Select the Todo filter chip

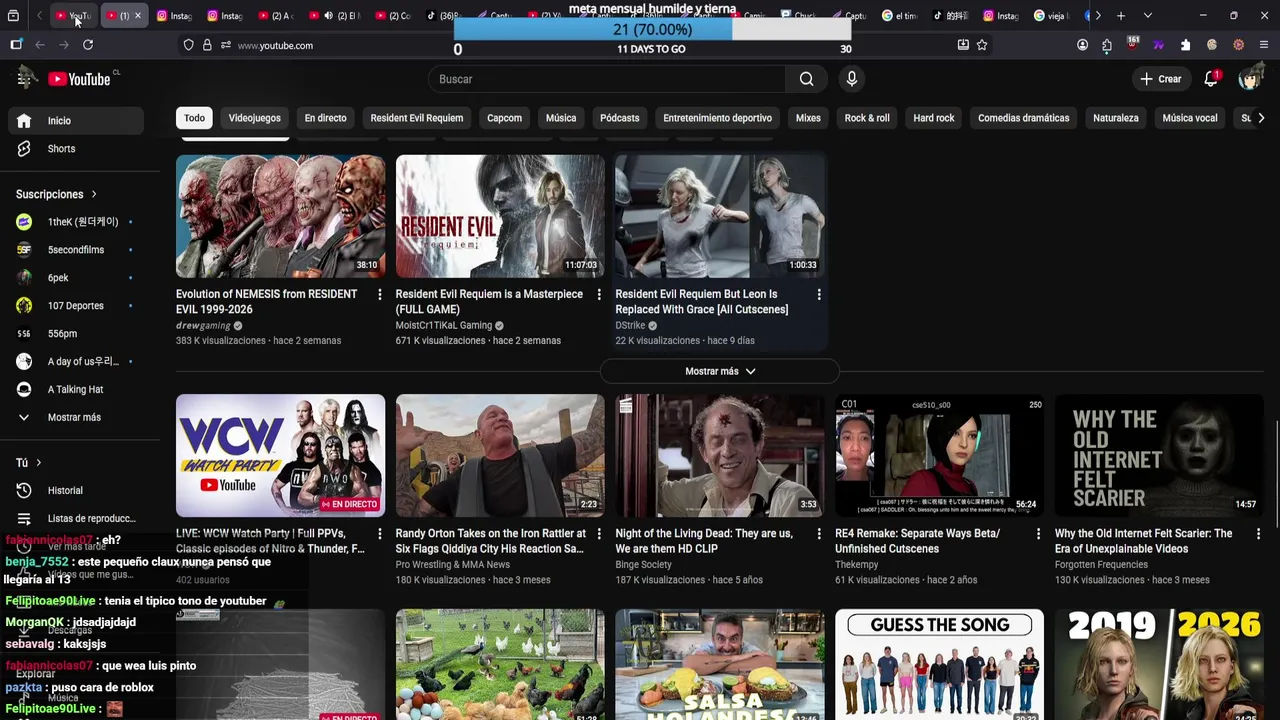pos(194,118)
